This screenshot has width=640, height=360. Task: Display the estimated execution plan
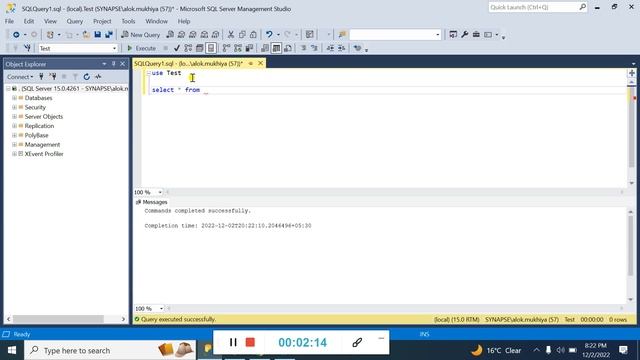tap(188, 48)
